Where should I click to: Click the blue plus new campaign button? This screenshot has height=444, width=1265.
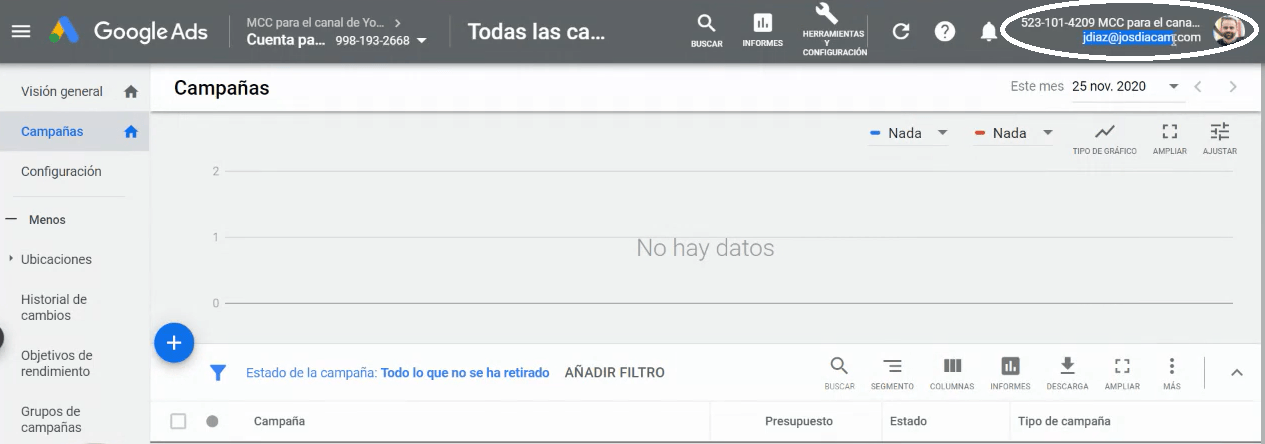pos(174,343)
